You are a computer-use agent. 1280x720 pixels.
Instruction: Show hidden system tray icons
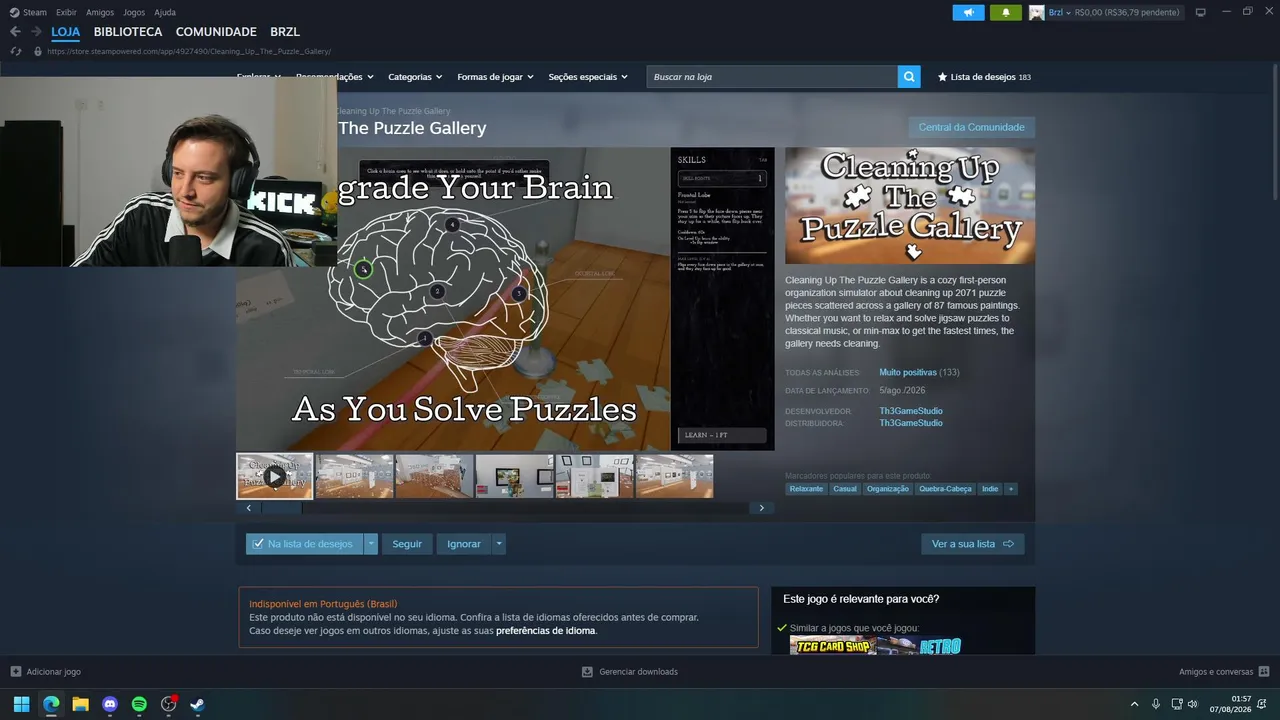tap(1134, 704)
